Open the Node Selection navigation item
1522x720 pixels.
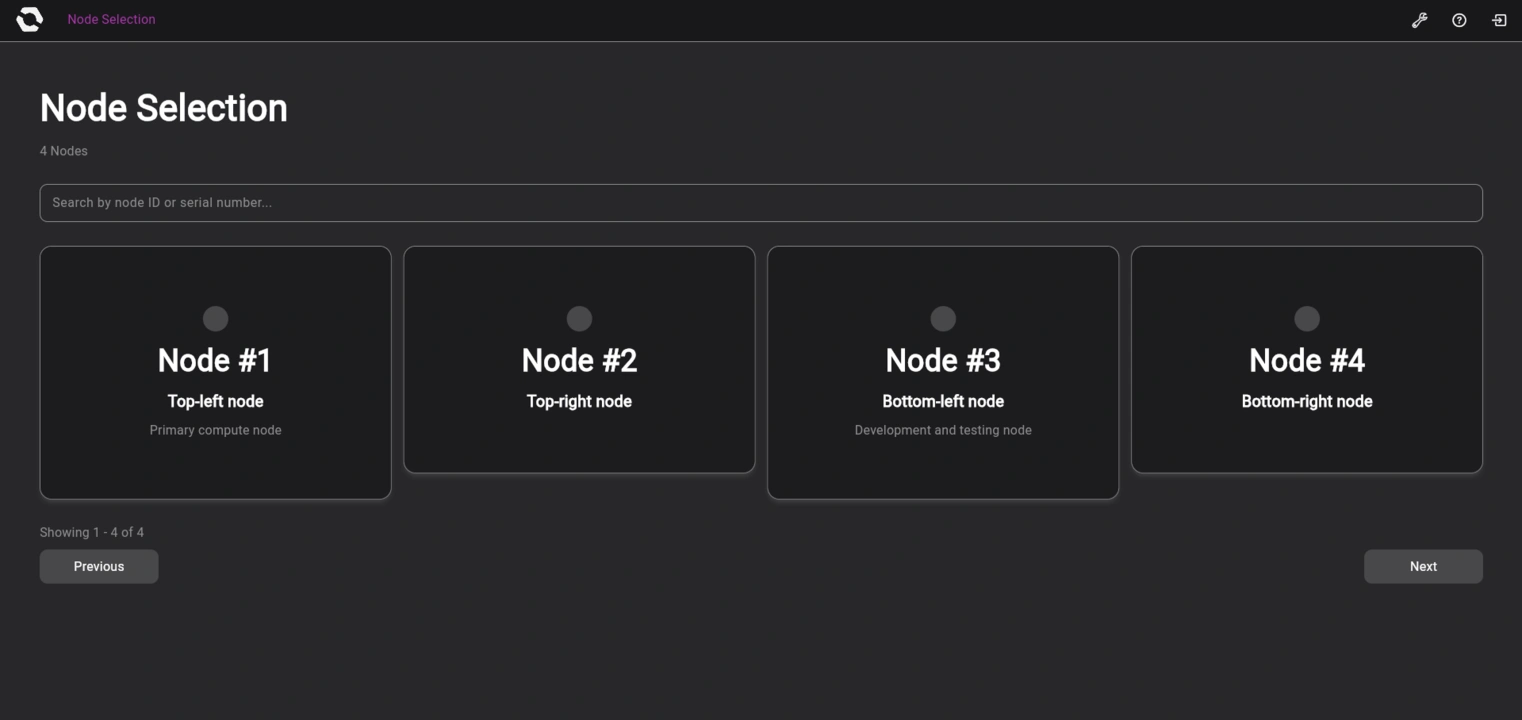tap(111, 19)
